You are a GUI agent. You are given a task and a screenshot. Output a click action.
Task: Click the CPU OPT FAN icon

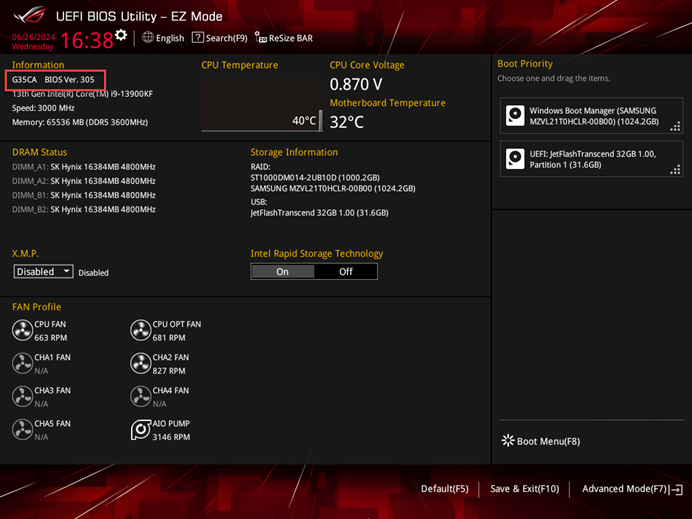(x=140, y=330)
